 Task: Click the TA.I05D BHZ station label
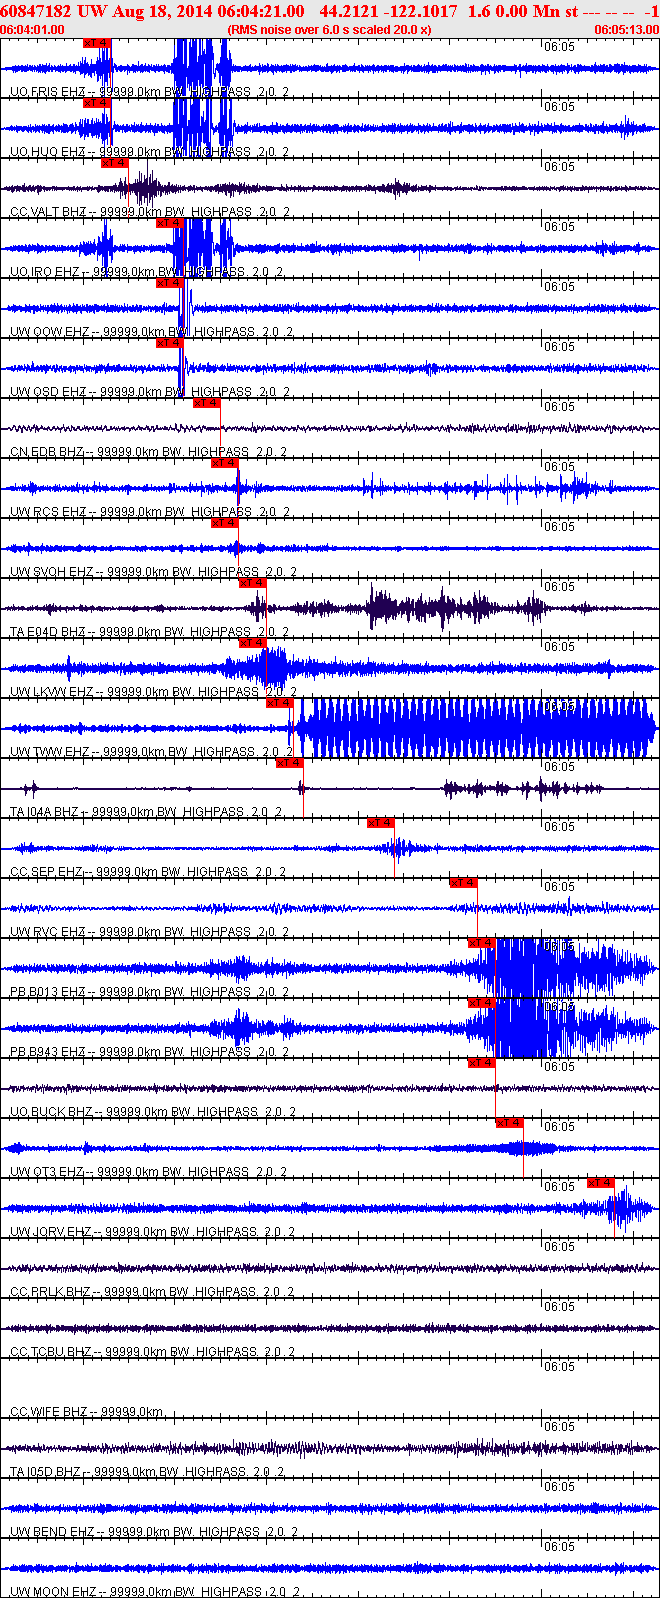point(47,1472)
